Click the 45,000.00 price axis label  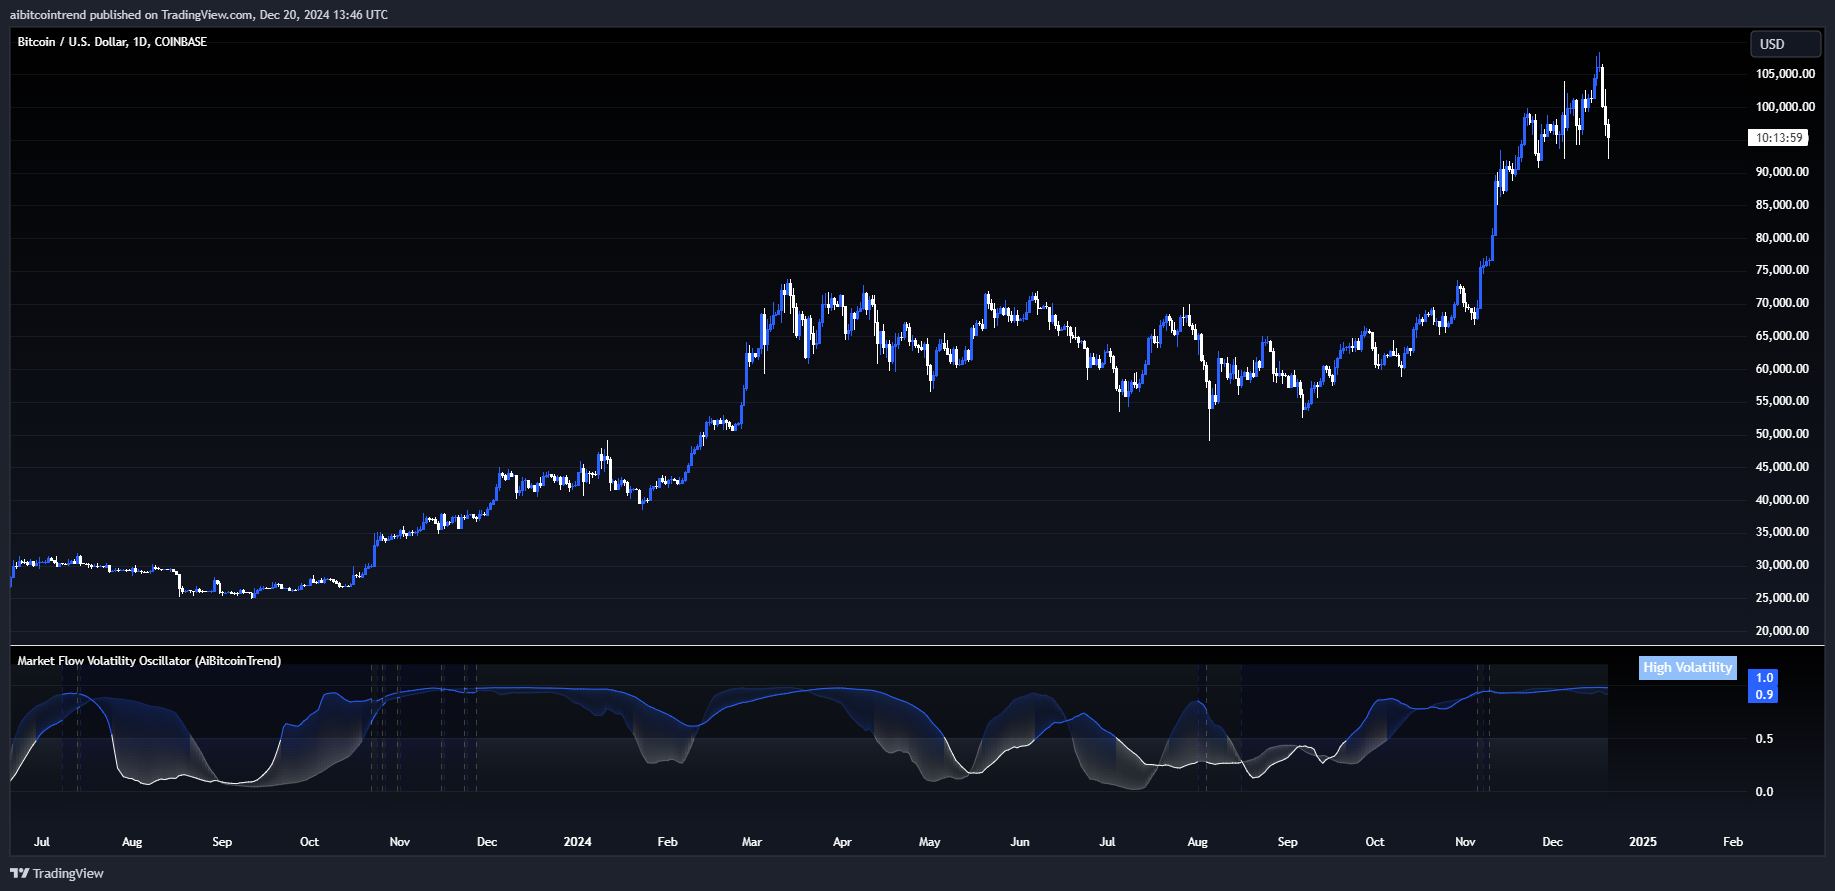tap(1782, 467)
